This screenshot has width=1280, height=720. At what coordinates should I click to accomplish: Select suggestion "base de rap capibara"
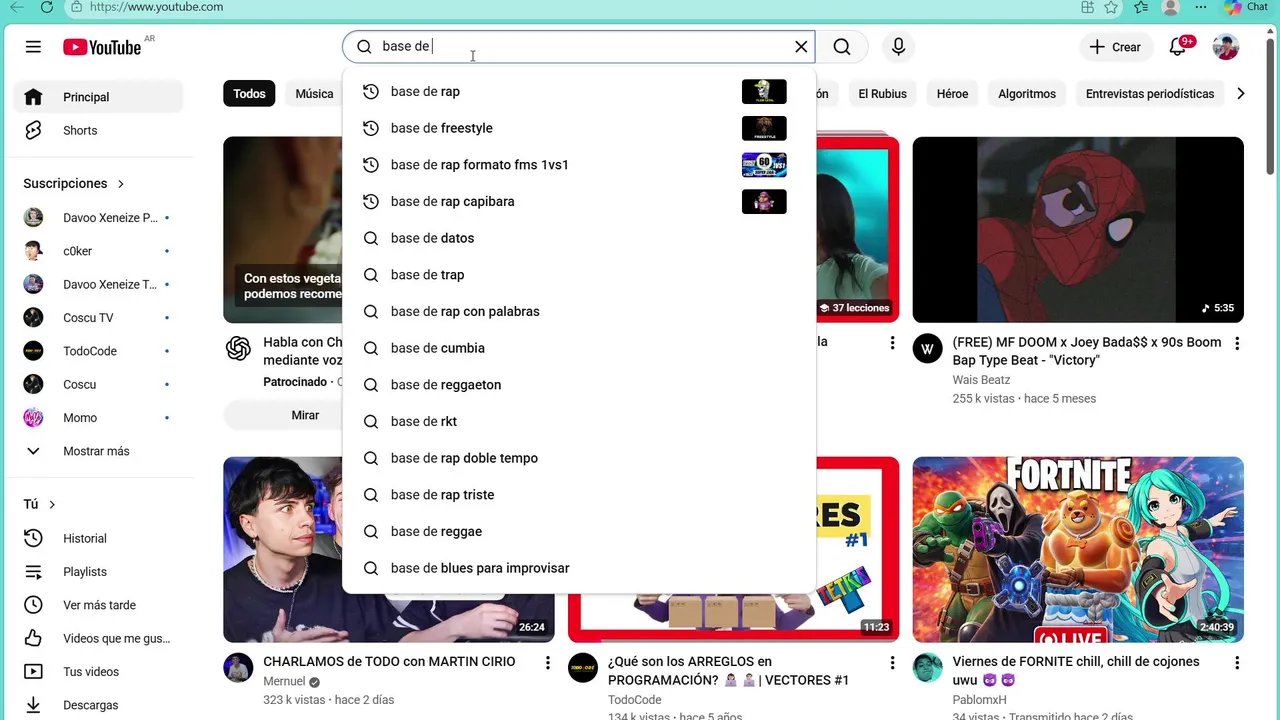click(x=579, y=201)
